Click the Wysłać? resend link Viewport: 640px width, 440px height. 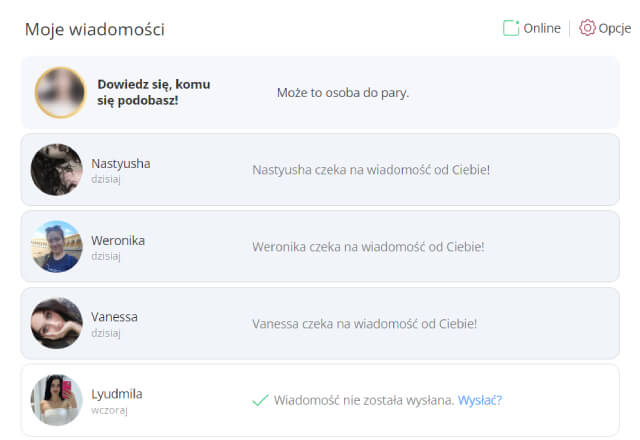click(480, 400)
